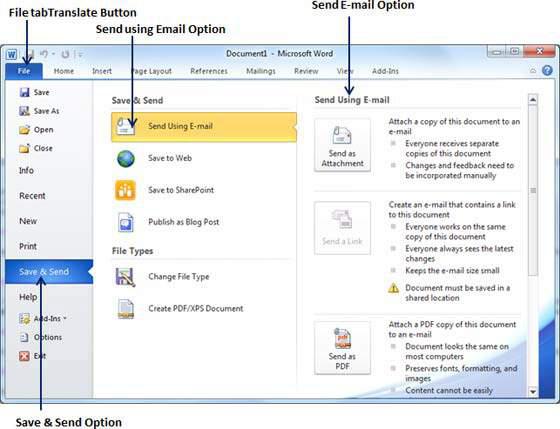Select Recent in the backstage menu
Image resolution: width=560 pixels, height=429 pixels.
pyautogui.click(x=32, y=196)
